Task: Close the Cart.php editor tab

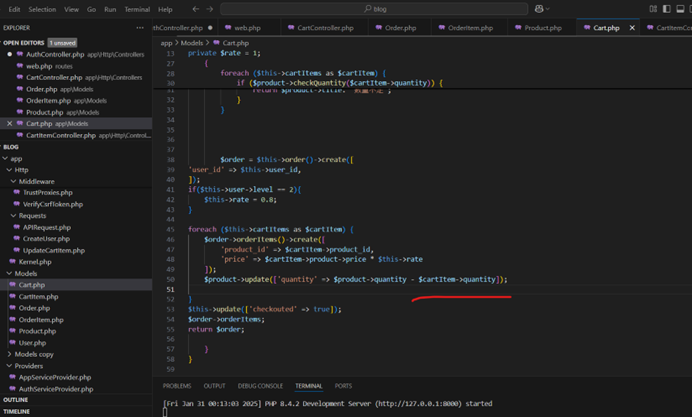Action: [x=632, y=28]
